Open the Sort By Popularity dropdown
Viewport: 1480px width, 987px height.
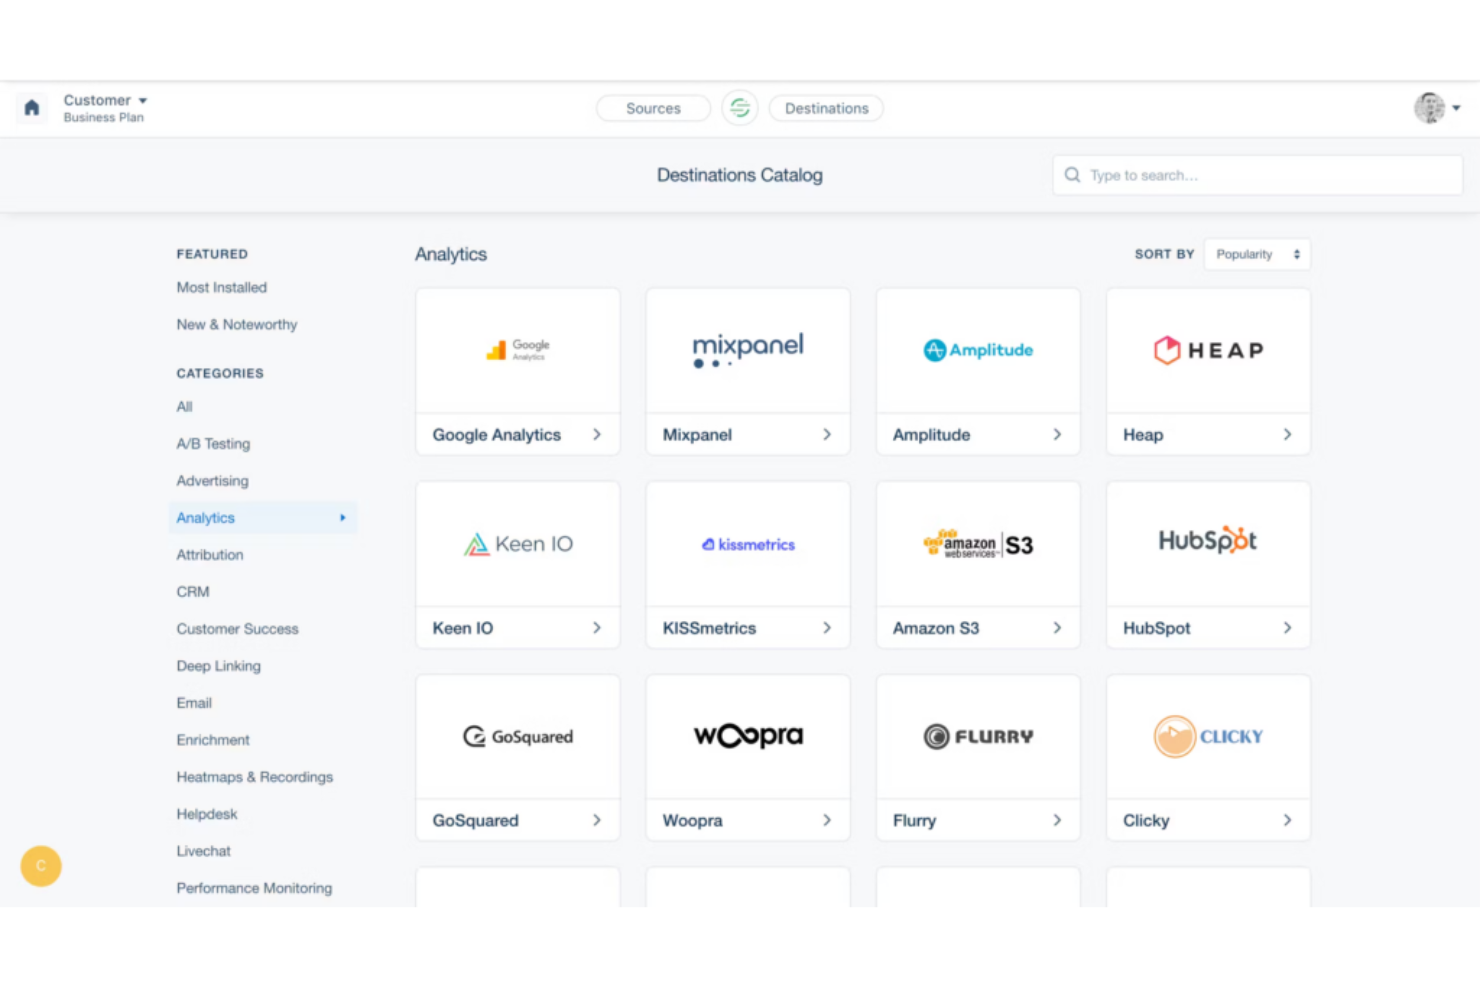click(x=1257, y=254)
